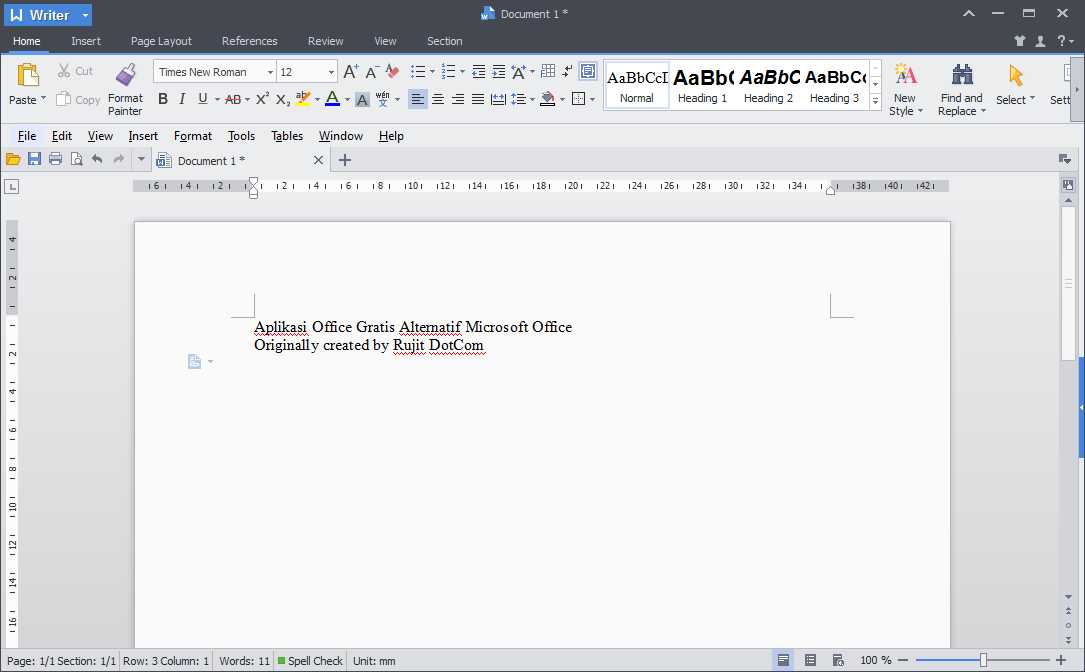The width and height of the screenshot is (1085, 672).
Task: Expand the quick access toolbar dropdown
Action: point(141,160)
